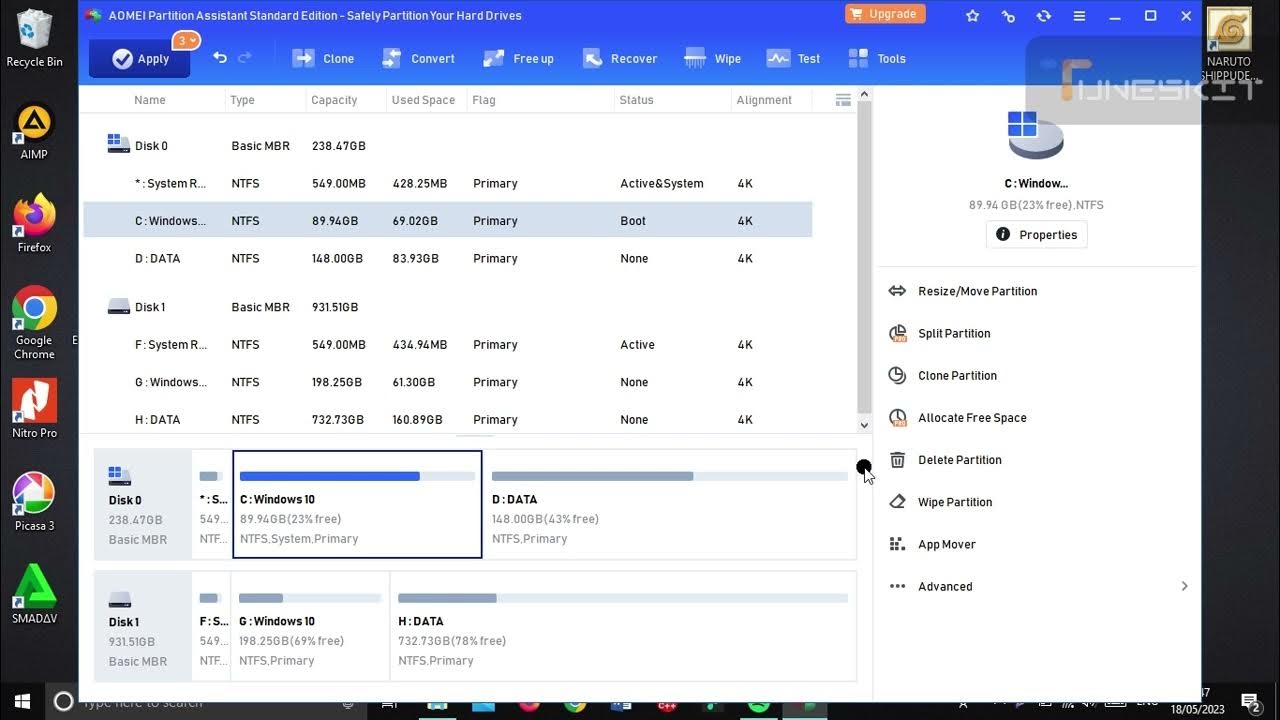Select the C: Windows 10 block in disk map

(x=357, y=504)
